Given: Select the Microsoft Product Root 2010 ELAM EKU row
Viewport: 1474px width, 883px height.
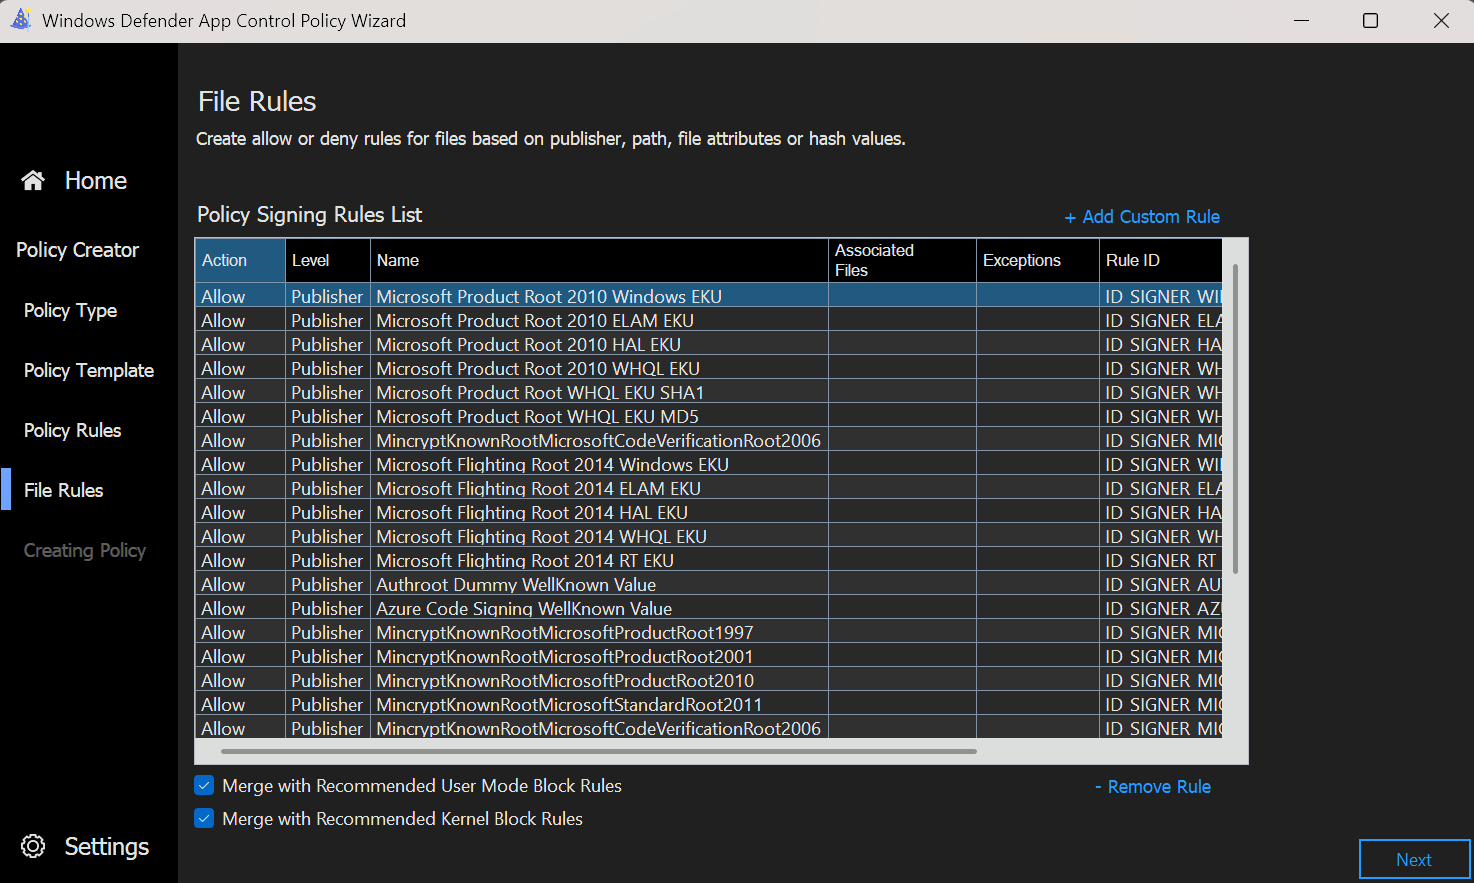Looking at the screenshot, I should coord(535,321).
